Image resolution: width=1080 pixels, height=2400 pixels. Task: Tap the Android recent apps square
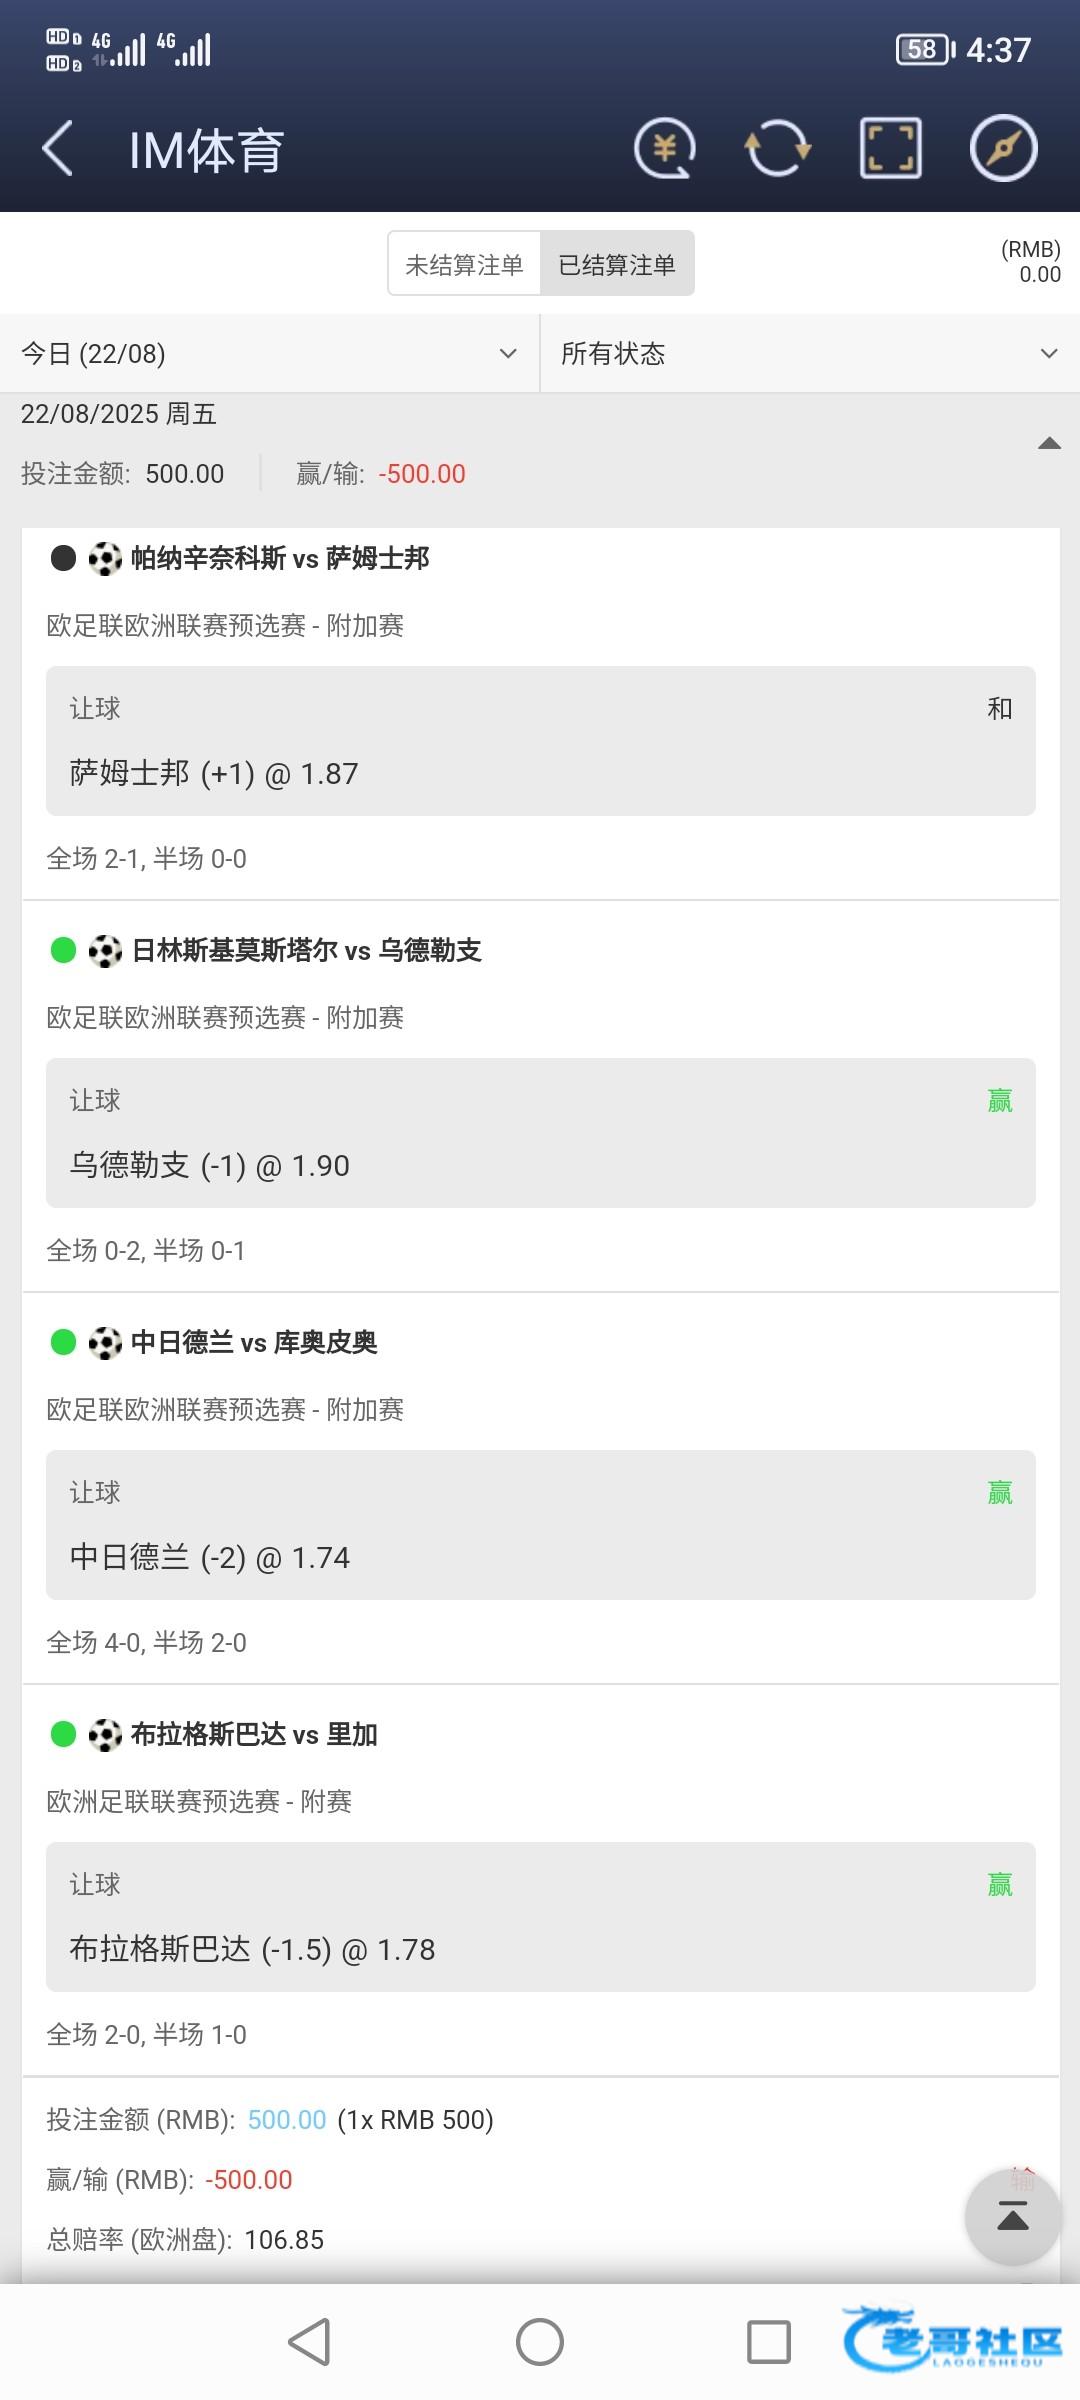click(769, 2342)
